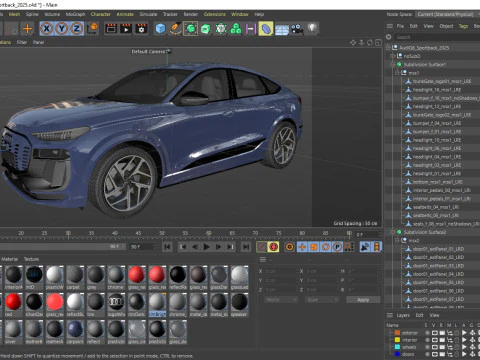The height and width of the screenshot is (360, 480).
Task: Step to the next frame
Action: (218, 247)
